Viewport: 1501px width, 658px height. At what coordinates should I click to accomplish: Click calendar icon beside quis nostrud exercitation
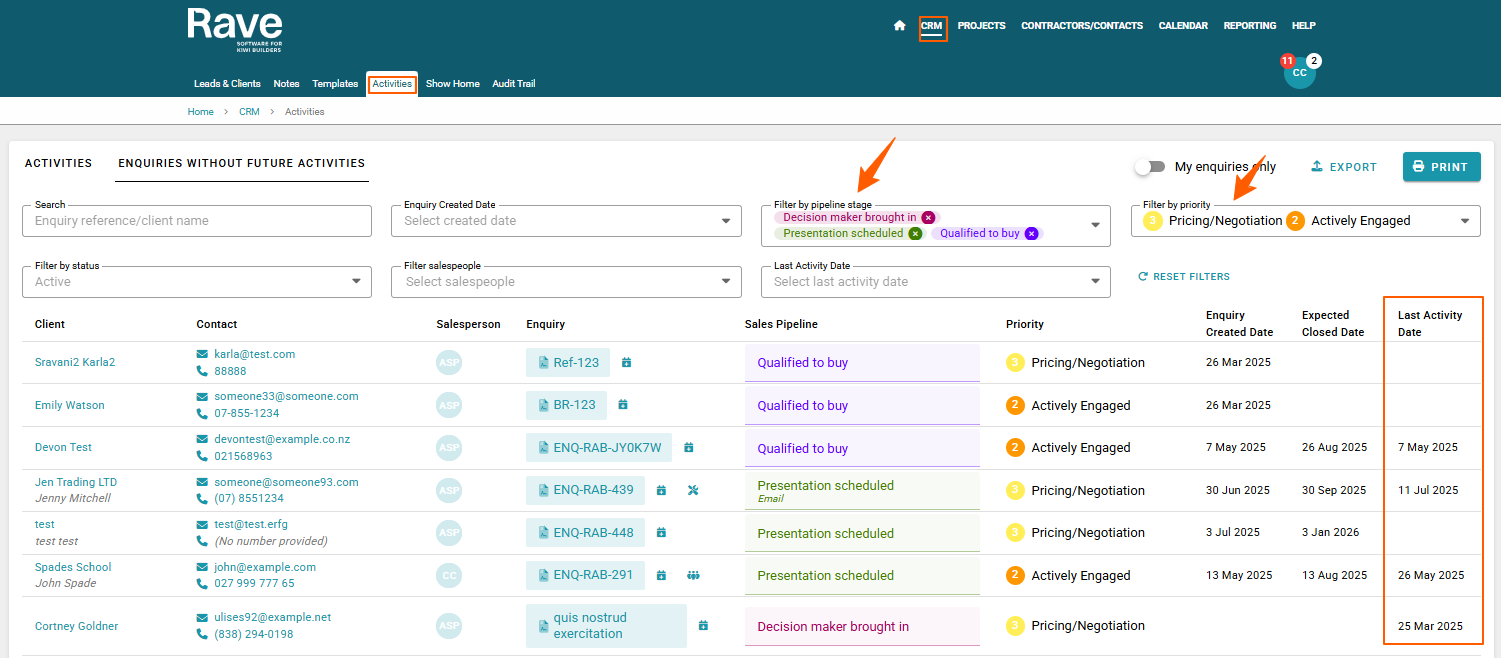tap(703, 626)
